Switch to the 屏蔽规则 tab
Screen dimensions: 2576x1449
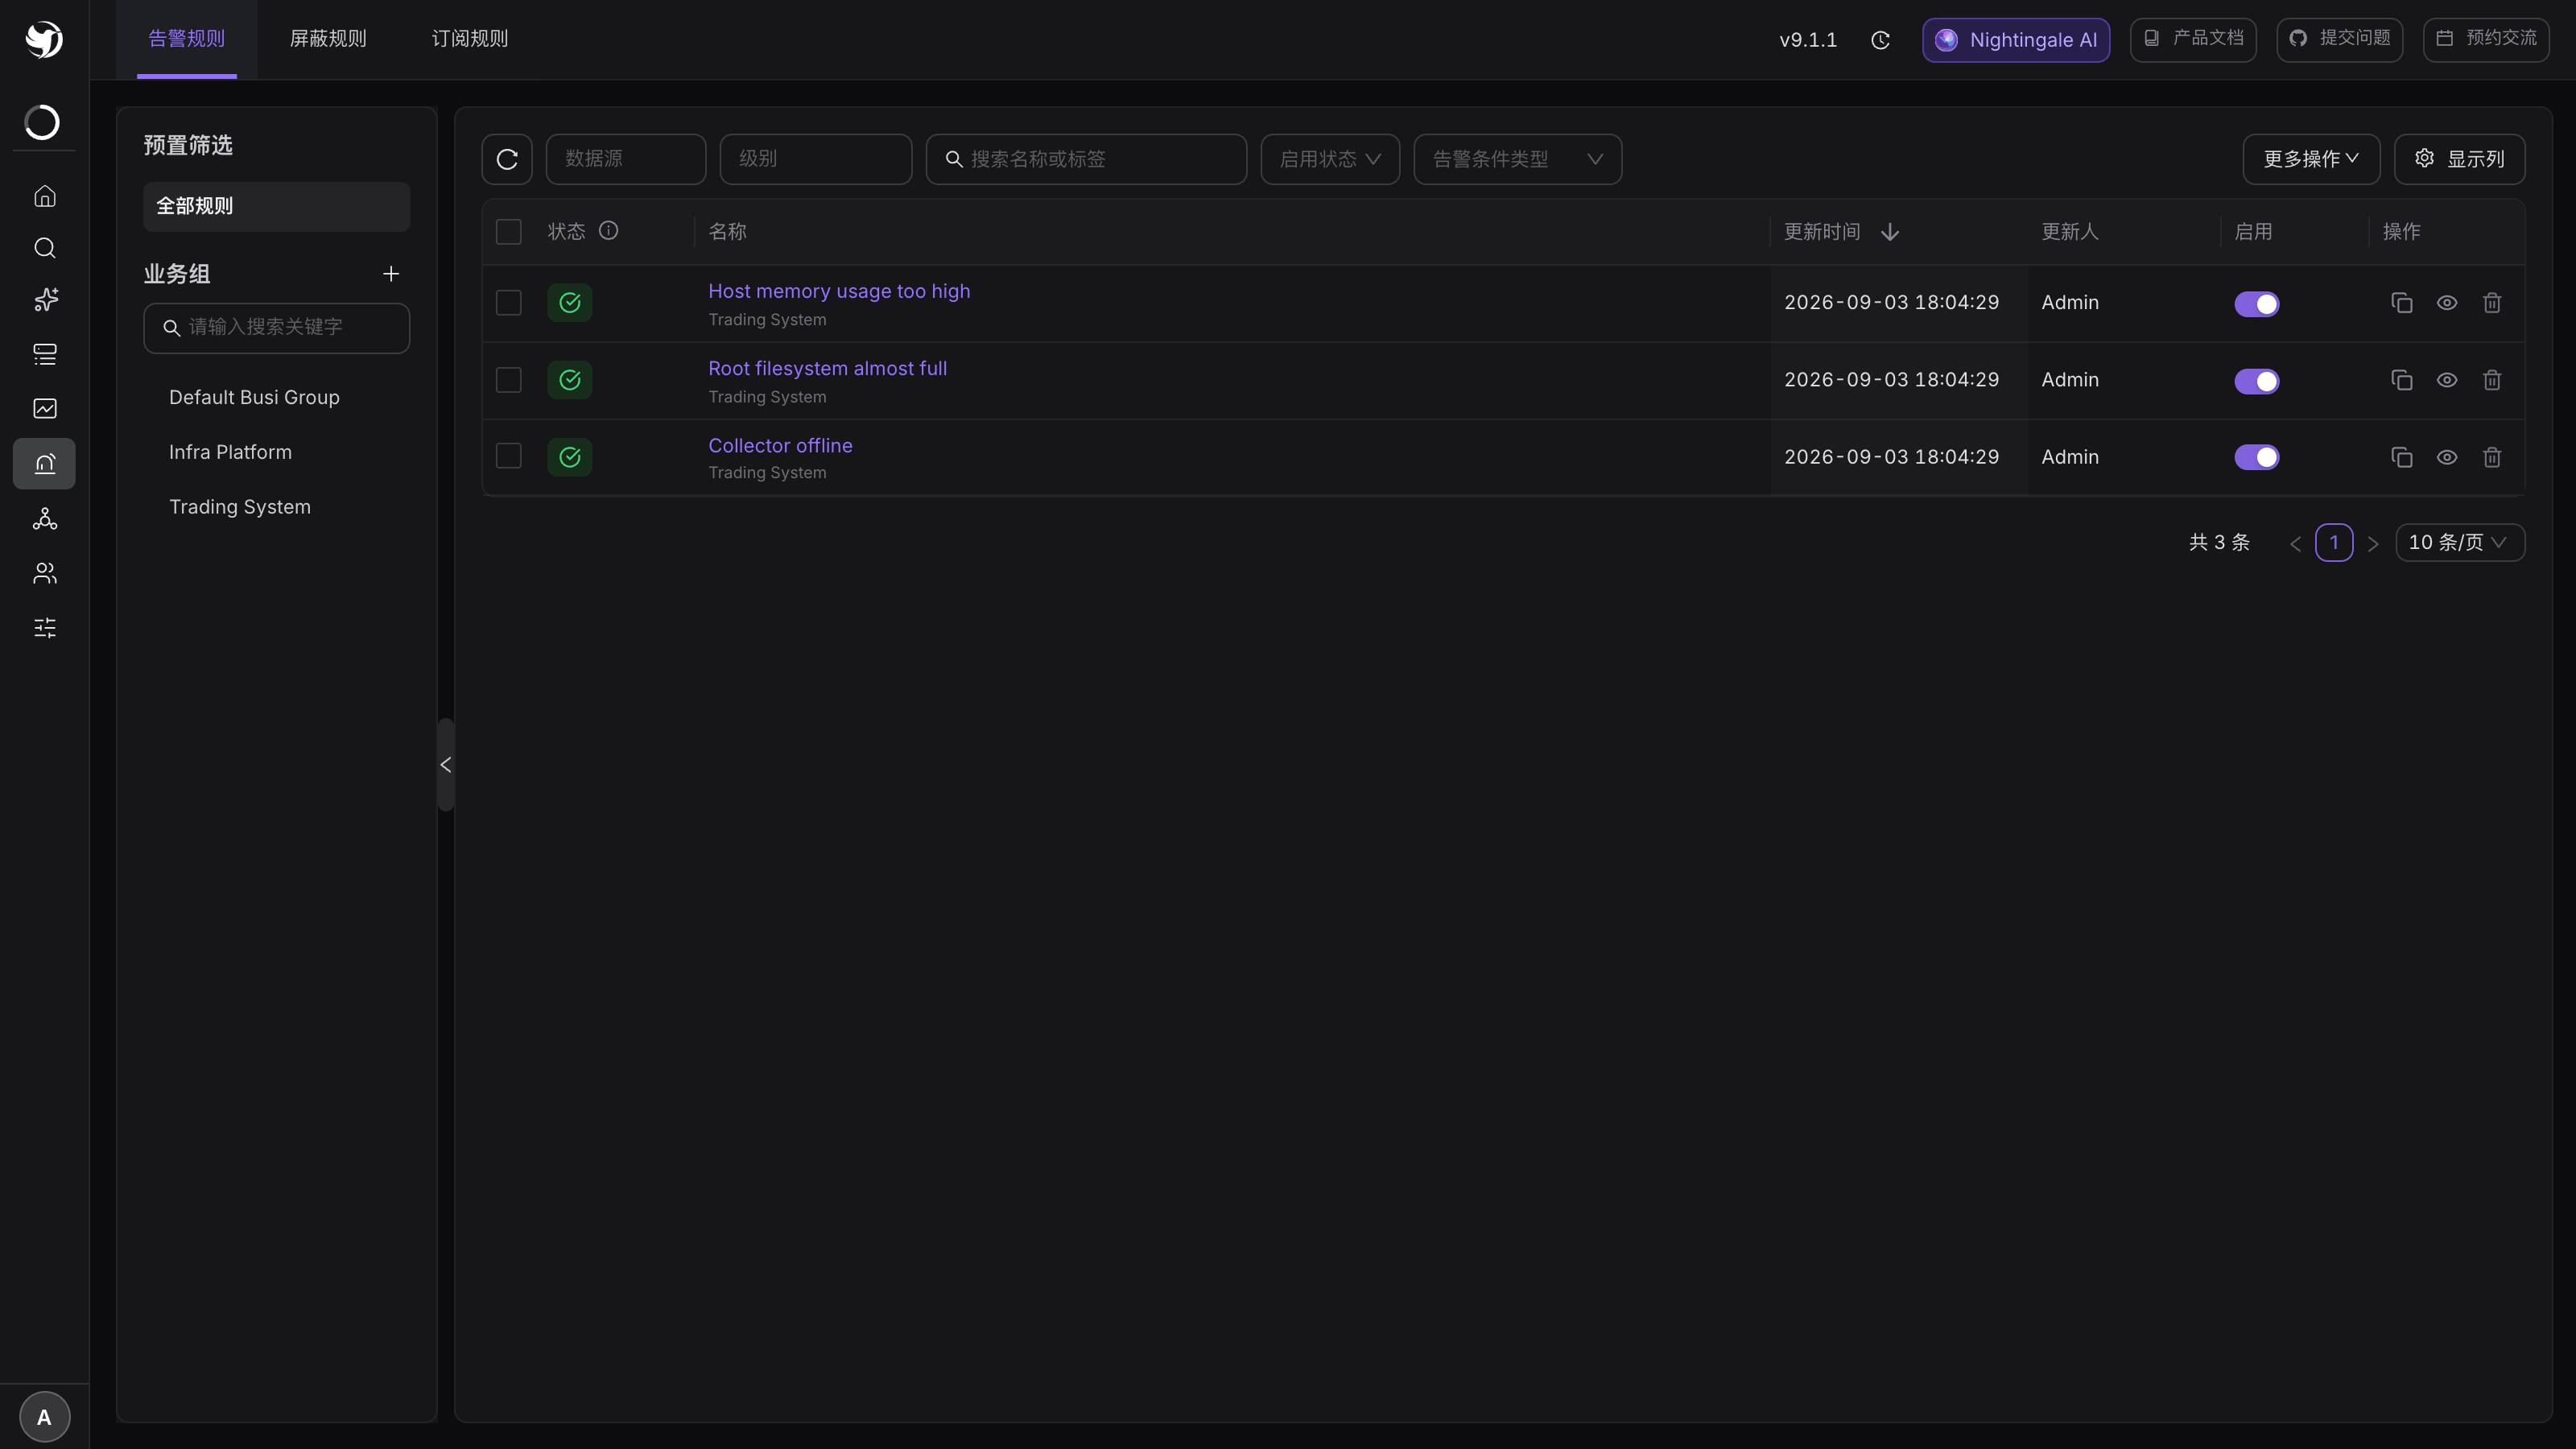tap(328, 39)
